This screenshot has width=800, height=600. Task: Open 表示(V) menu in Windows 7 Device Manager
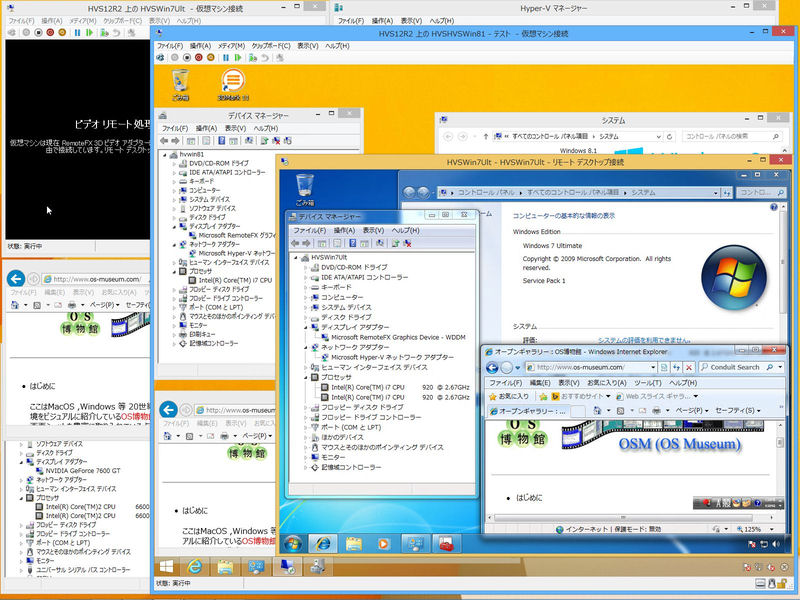point(373,230)
